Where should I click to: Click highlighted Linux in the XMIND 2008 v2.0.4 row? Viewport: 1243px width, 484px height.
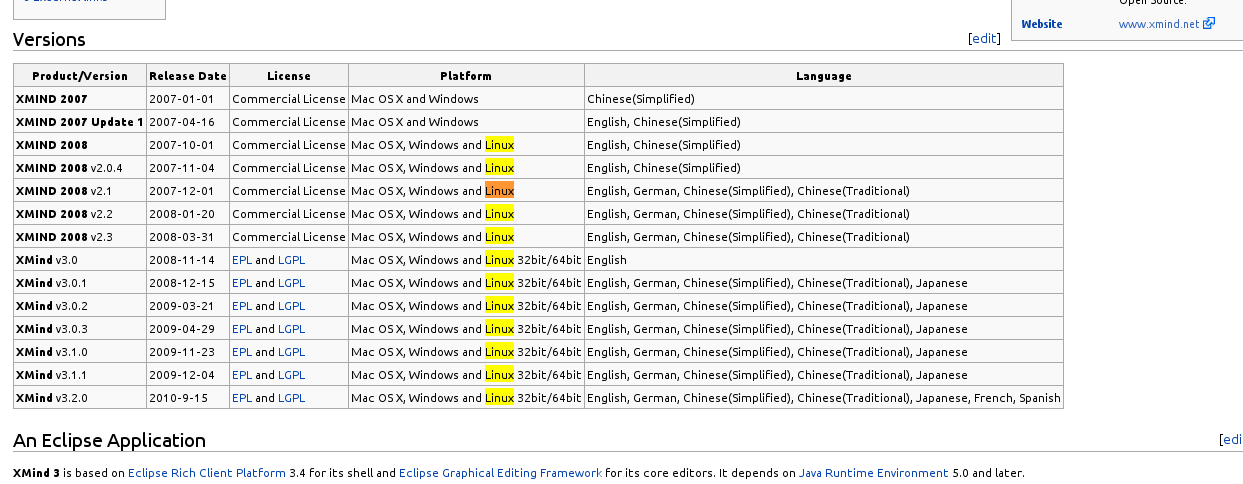click(x=499, y=168)
